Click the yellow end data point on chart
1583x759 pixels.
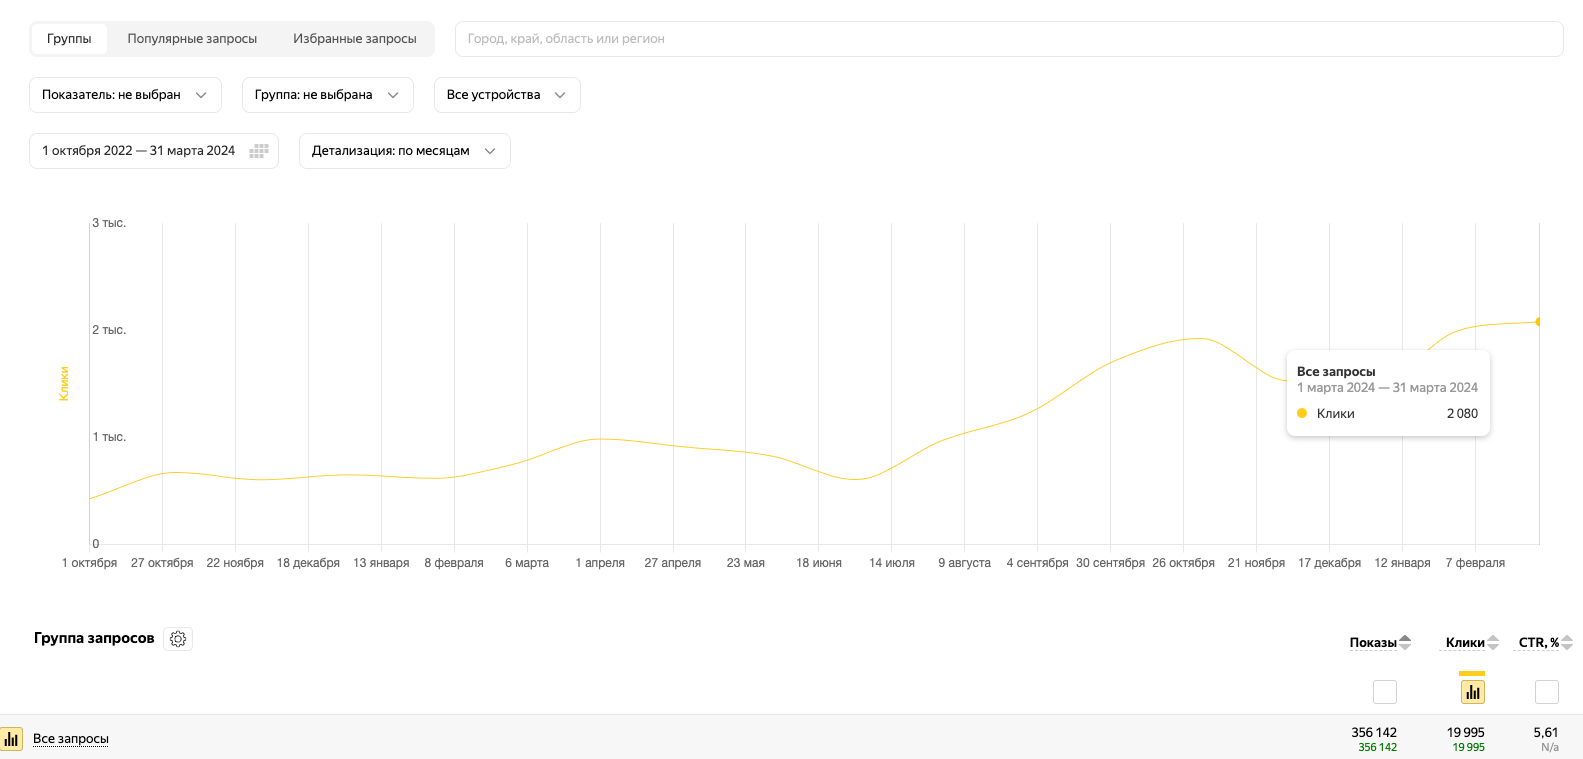tap(1538, 322)
